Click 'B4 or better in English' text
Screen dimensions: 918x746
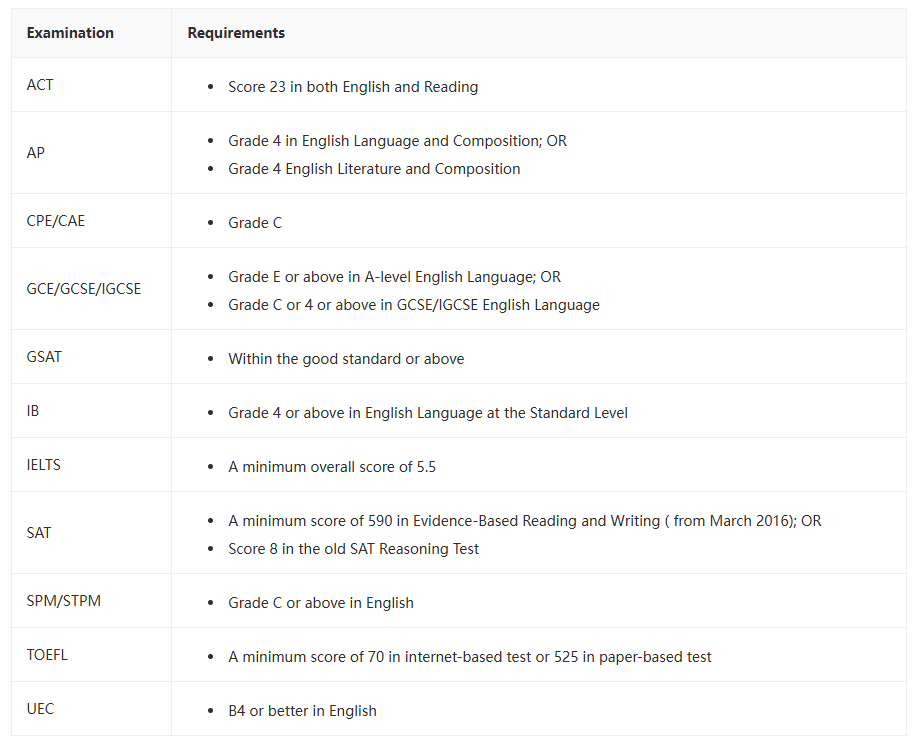(x=302, y=710)
